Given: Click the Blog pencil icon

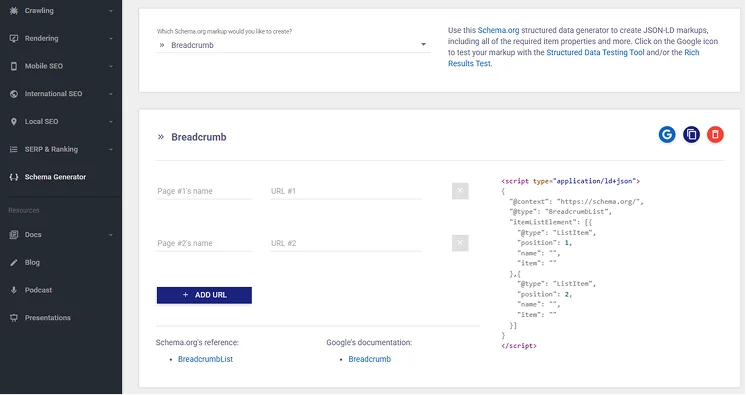Looking at the screenshot, I should tap(14, 262).
